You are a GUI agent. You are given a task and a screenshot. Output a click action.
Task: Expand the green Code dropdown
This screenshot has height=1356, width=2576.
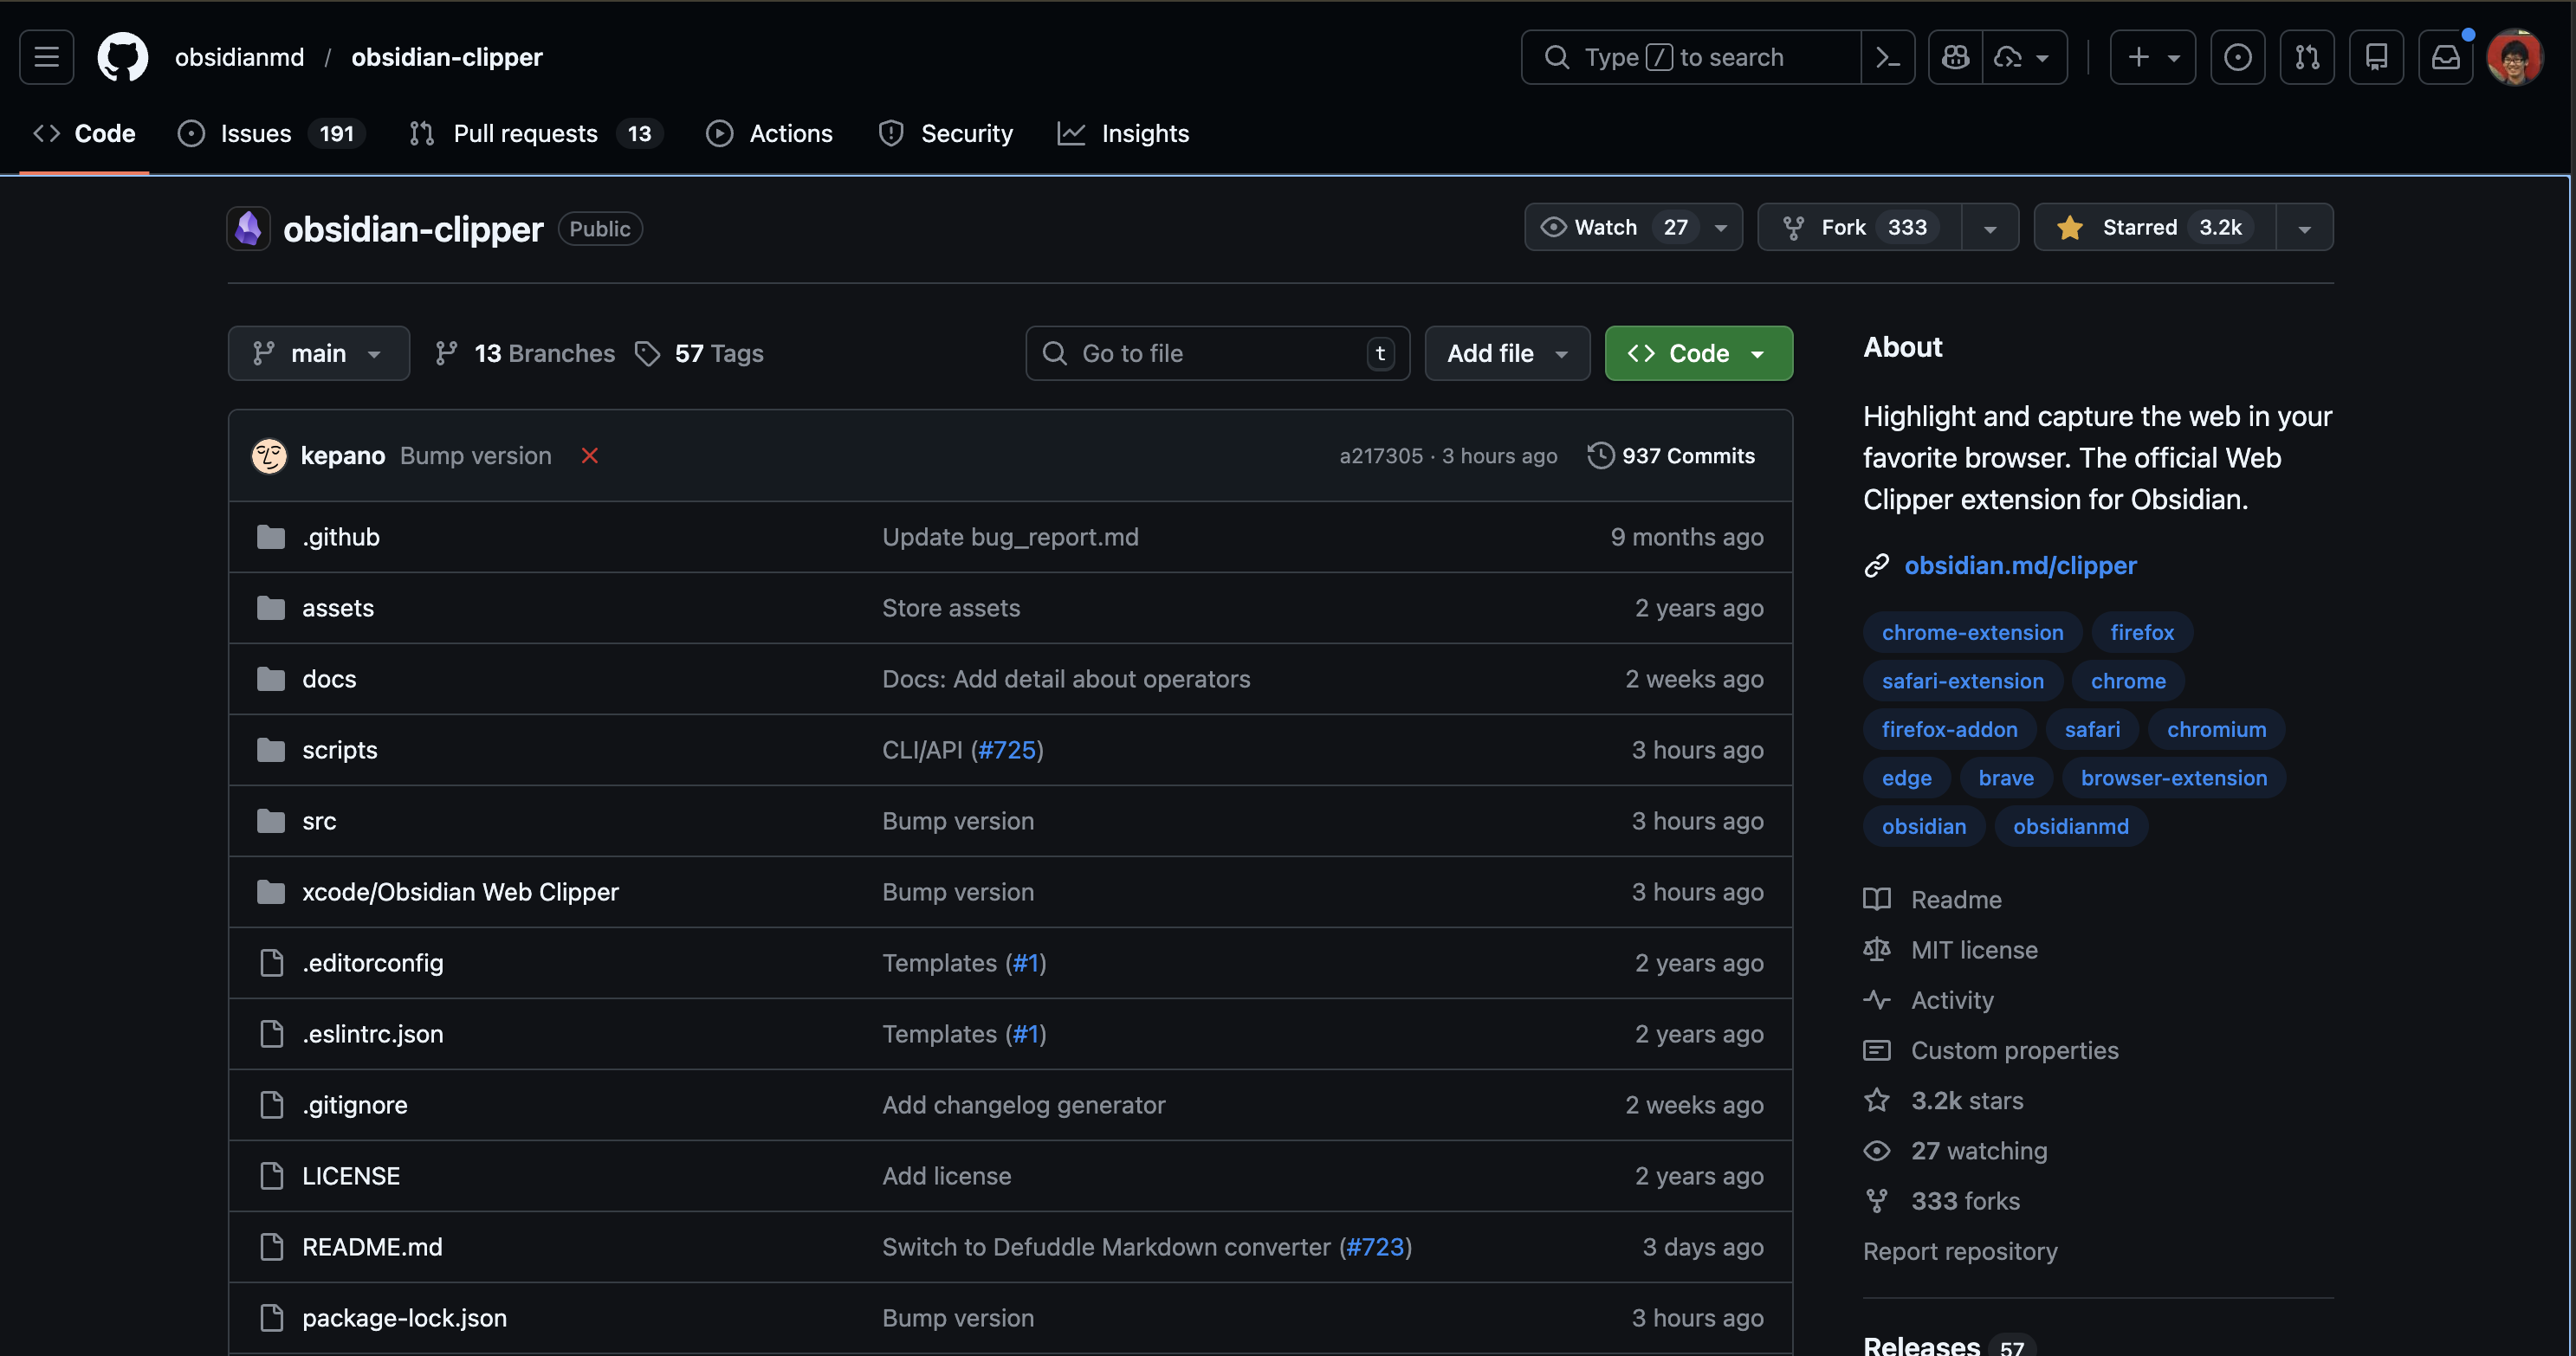point(1698,353)
